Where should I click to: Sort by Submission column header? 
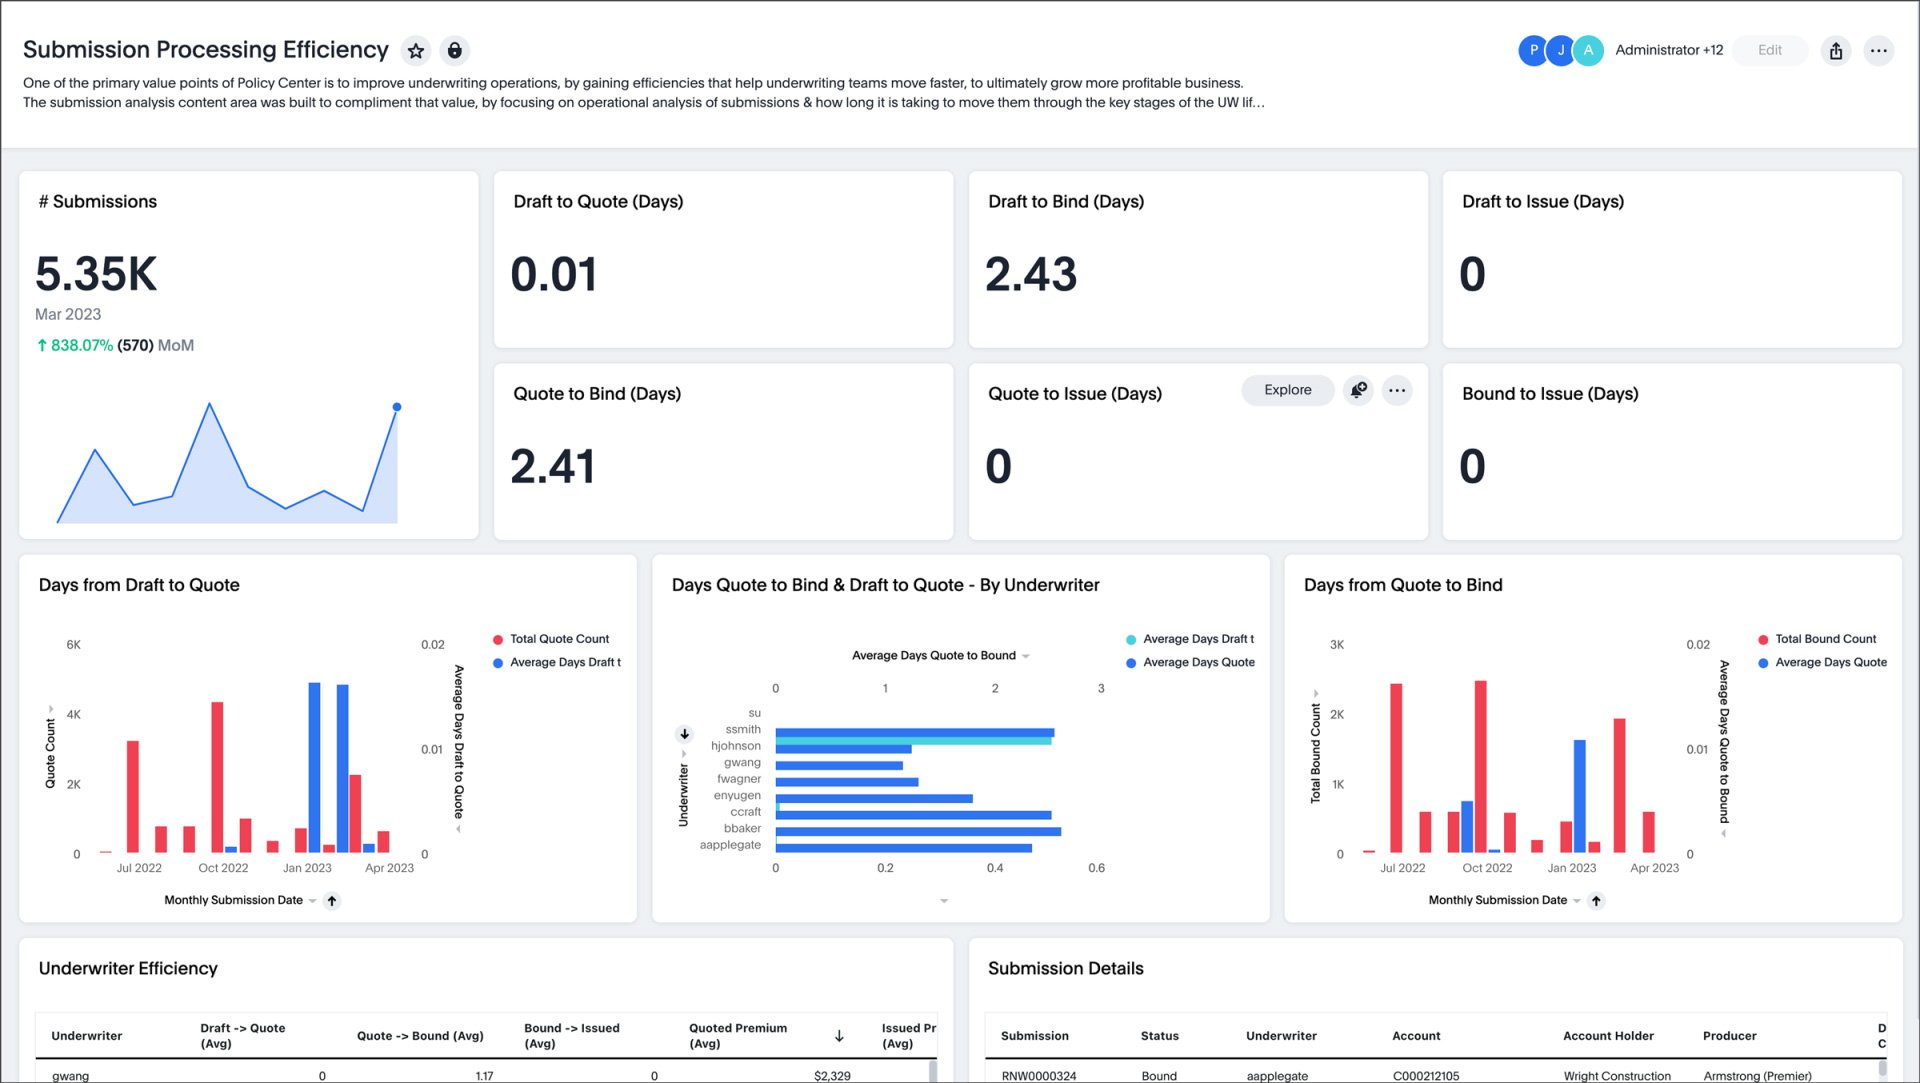click(1035, 1036)
